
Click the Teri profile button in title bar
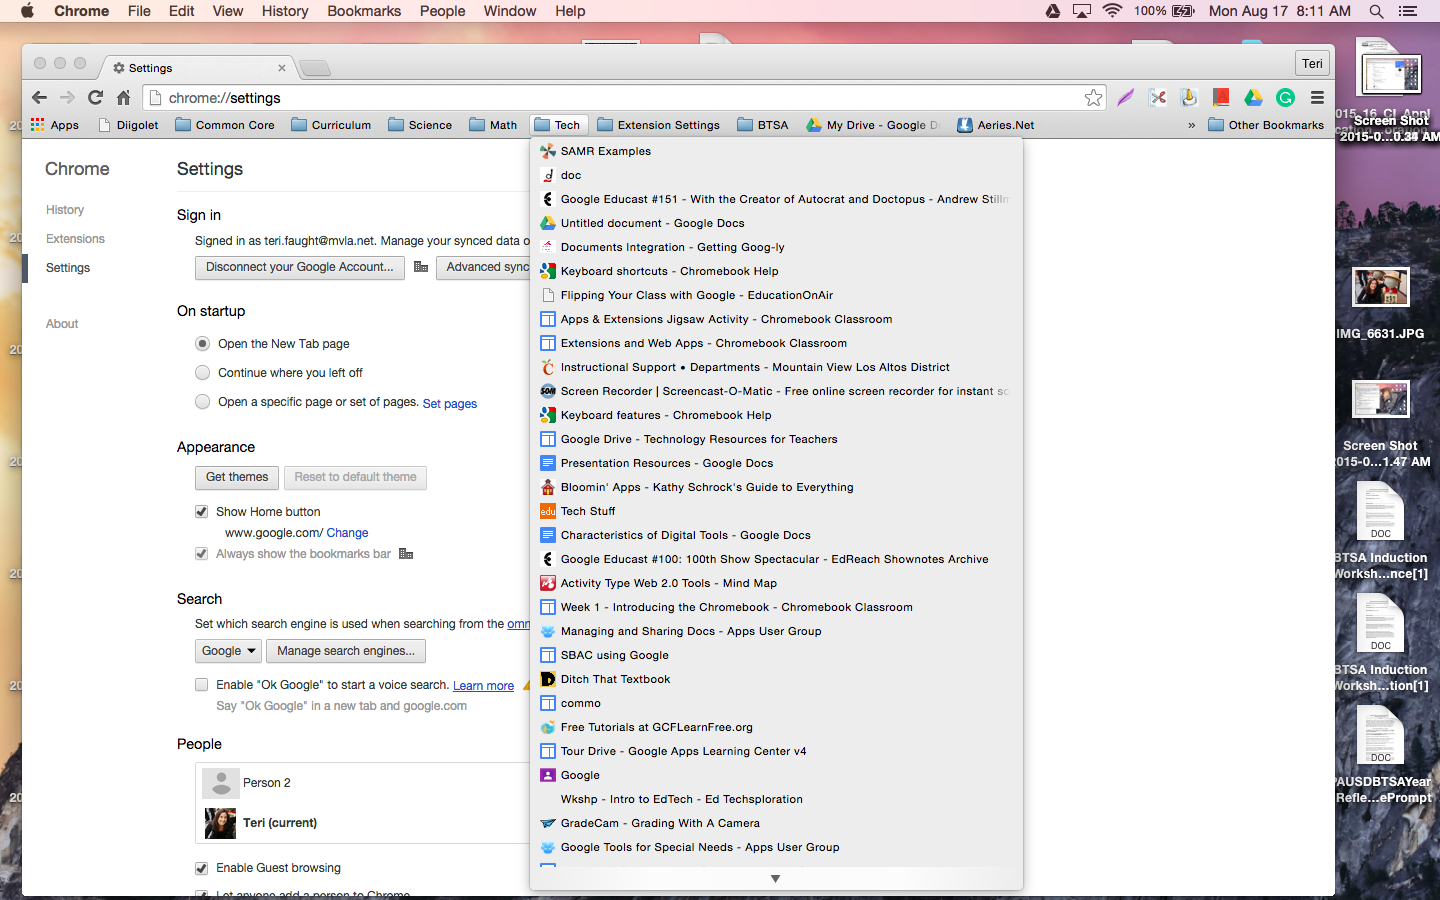coord(1312,63)
